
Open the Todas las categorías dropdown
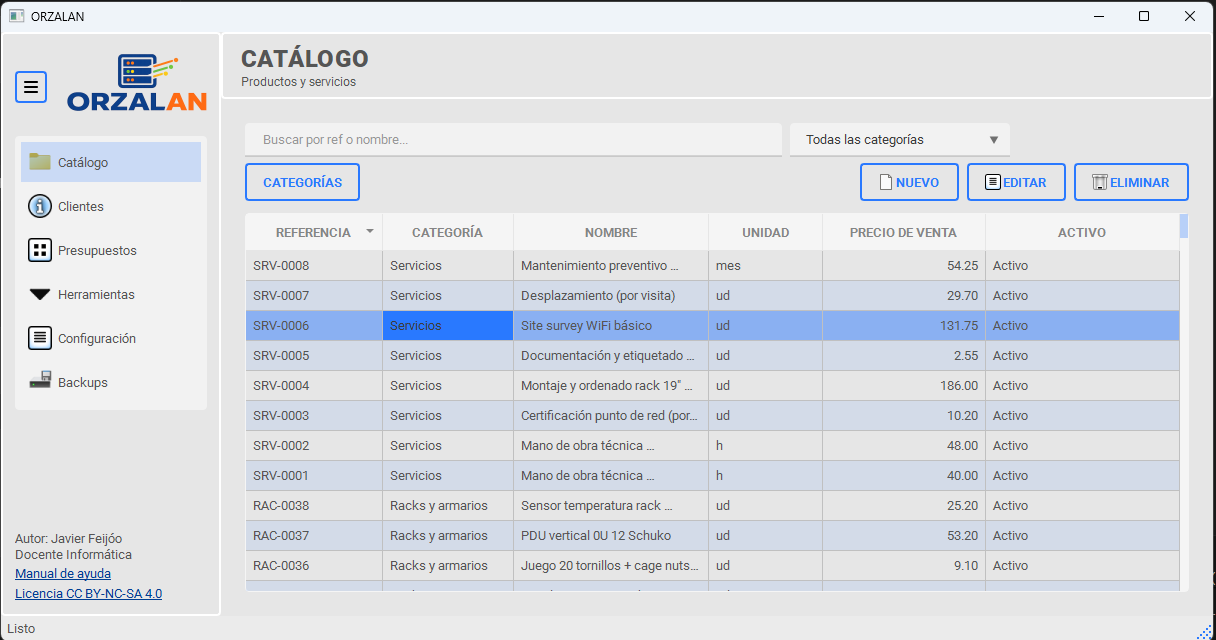click(x=899, y=140)
